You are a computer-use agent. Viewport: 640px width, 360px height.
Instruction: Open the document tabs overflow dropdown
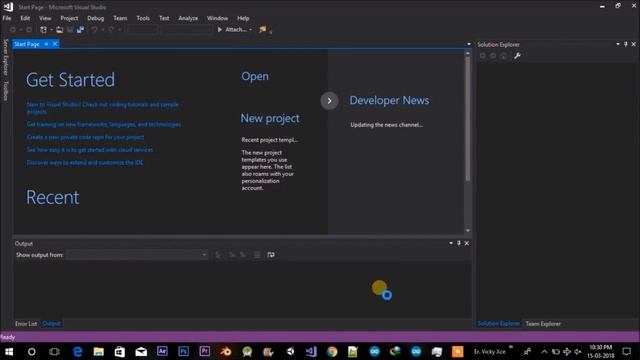click(469, 44)
